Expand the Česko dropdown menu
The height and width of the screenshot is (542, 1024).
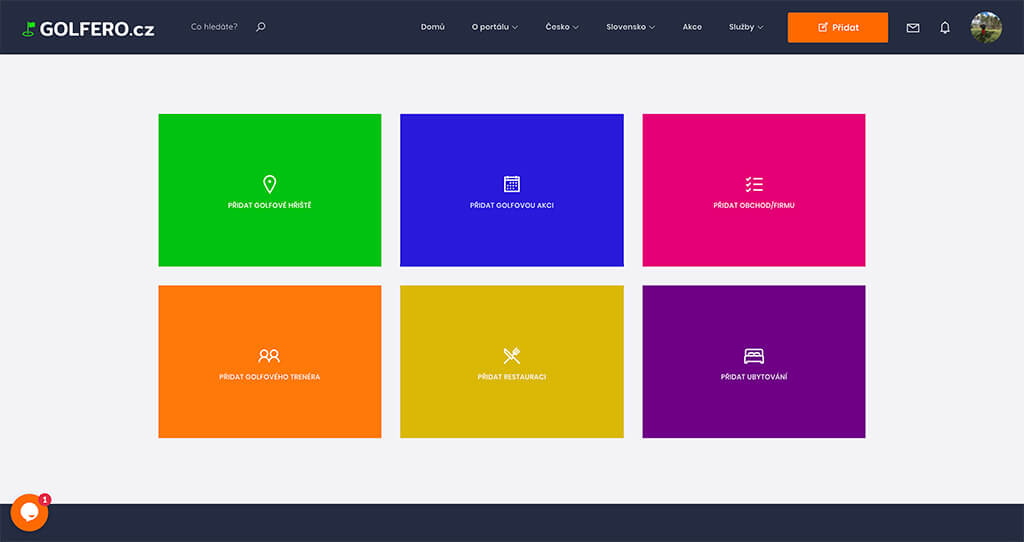pyautogui.click(x=562, y=27)
